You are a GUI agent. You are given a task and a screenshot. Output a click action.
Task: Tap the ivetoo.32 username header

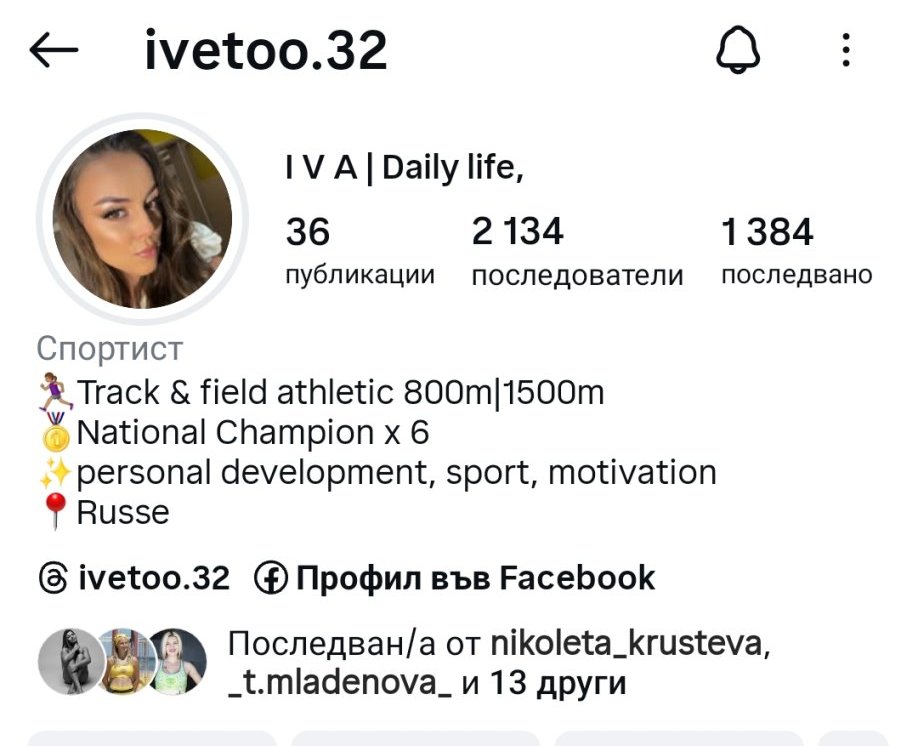click(x=266, y=50)
